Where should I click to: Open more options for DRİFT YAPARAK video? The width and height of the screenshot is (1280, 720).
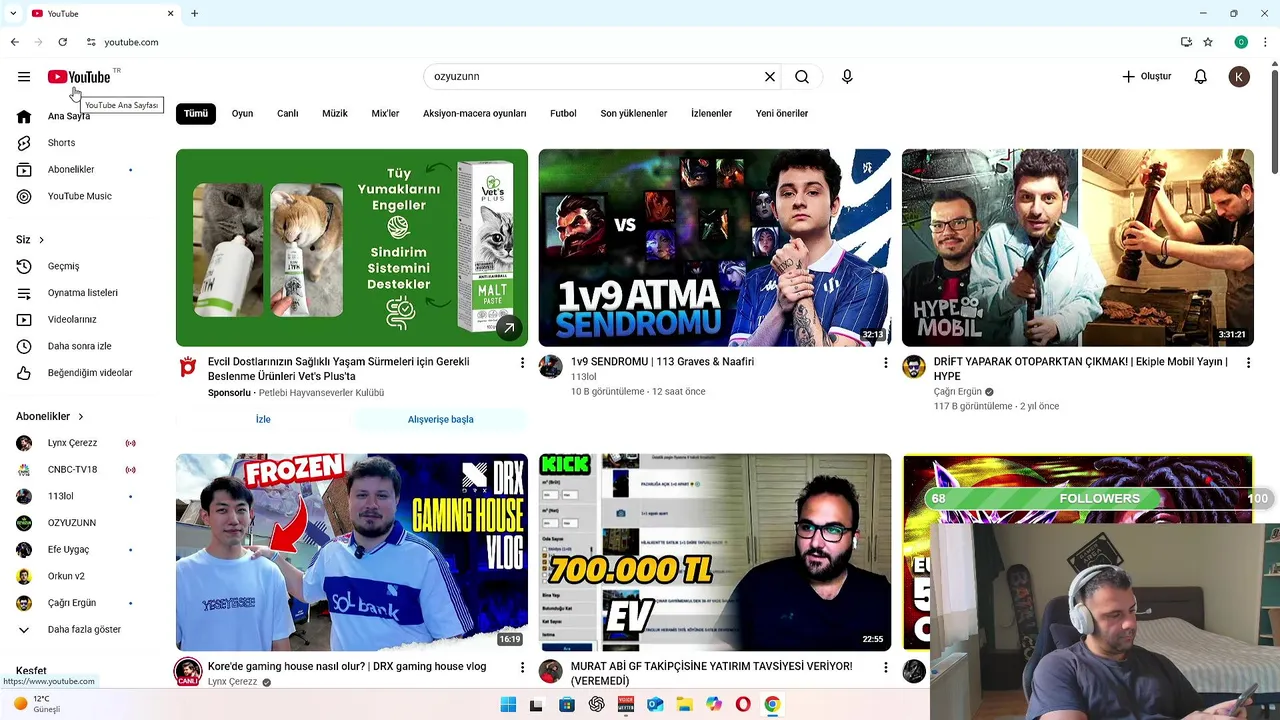coord(1248,363)
